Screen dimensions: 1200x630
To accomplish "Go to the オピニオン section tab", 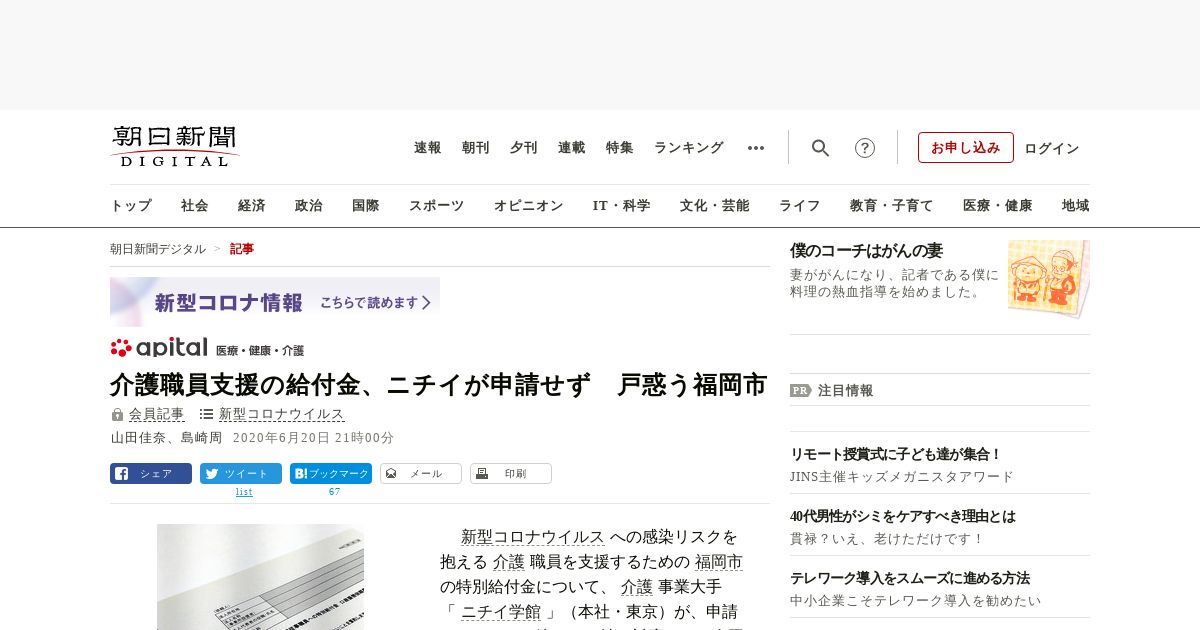I will pos(528,206).
